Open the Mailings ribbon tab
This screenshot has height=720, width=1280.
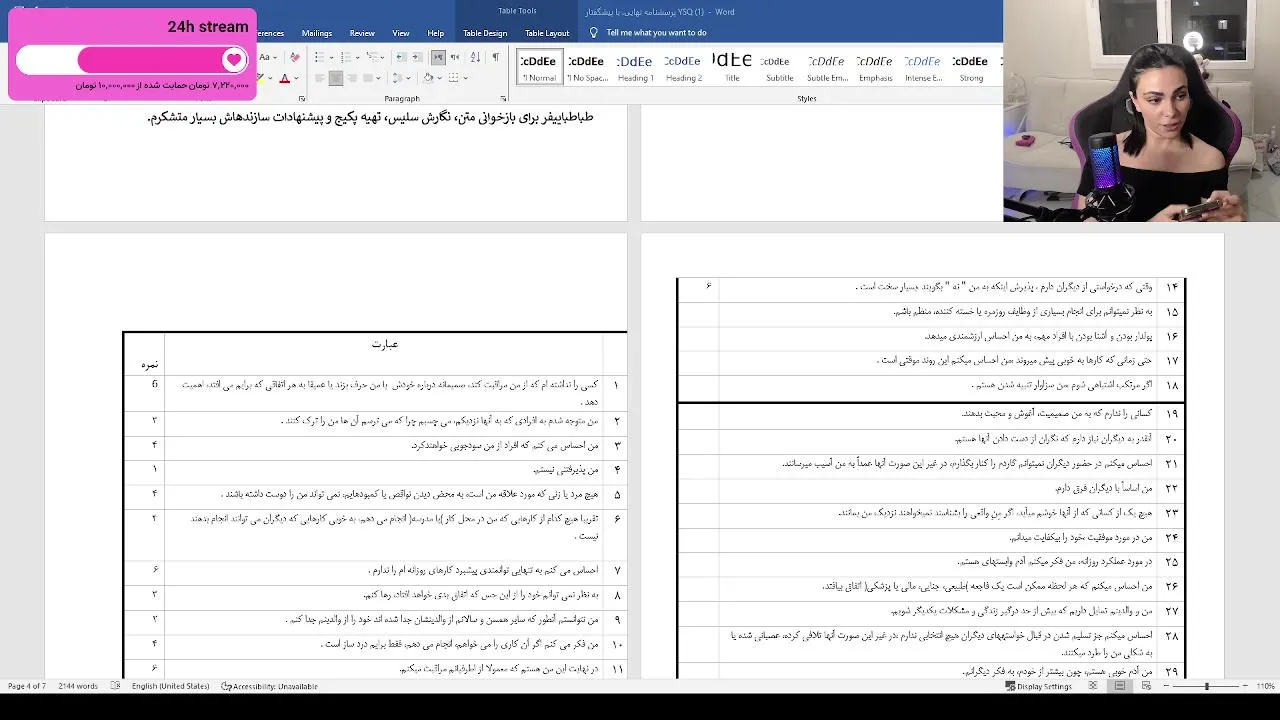pos(317,33)
